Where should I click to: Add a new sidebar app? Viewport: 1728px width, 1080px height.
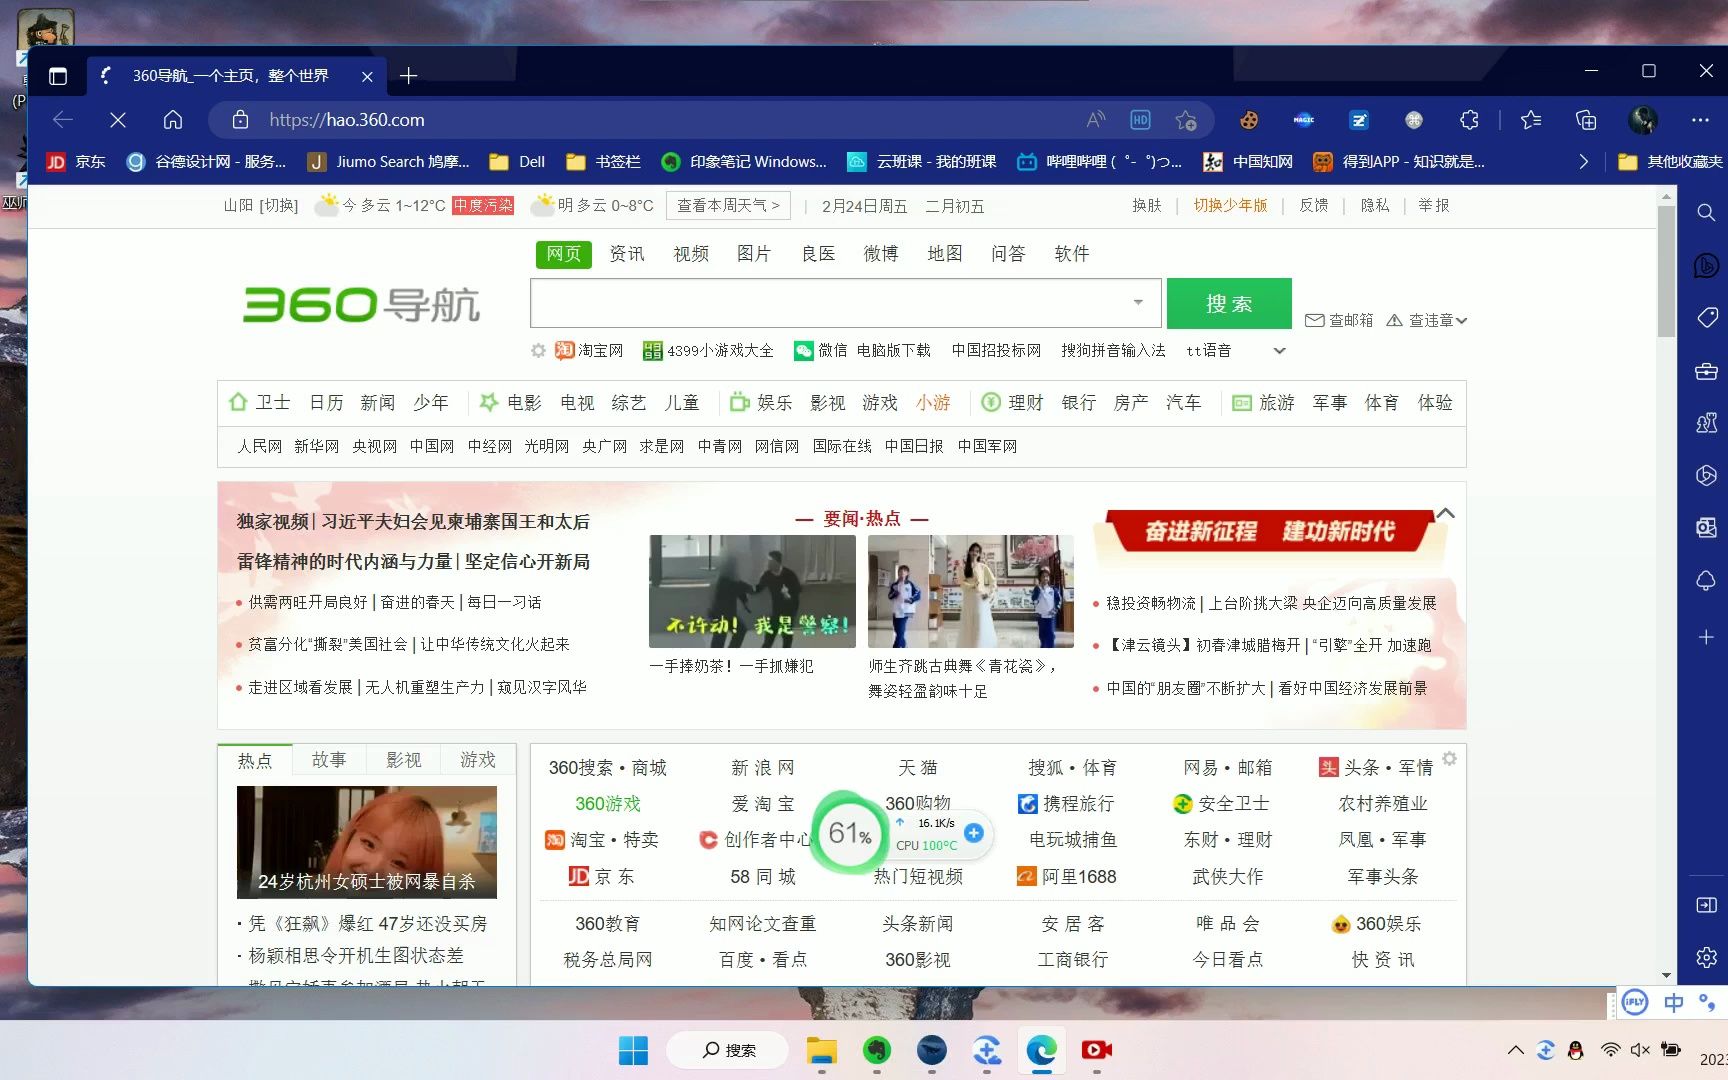point(1706,637)
